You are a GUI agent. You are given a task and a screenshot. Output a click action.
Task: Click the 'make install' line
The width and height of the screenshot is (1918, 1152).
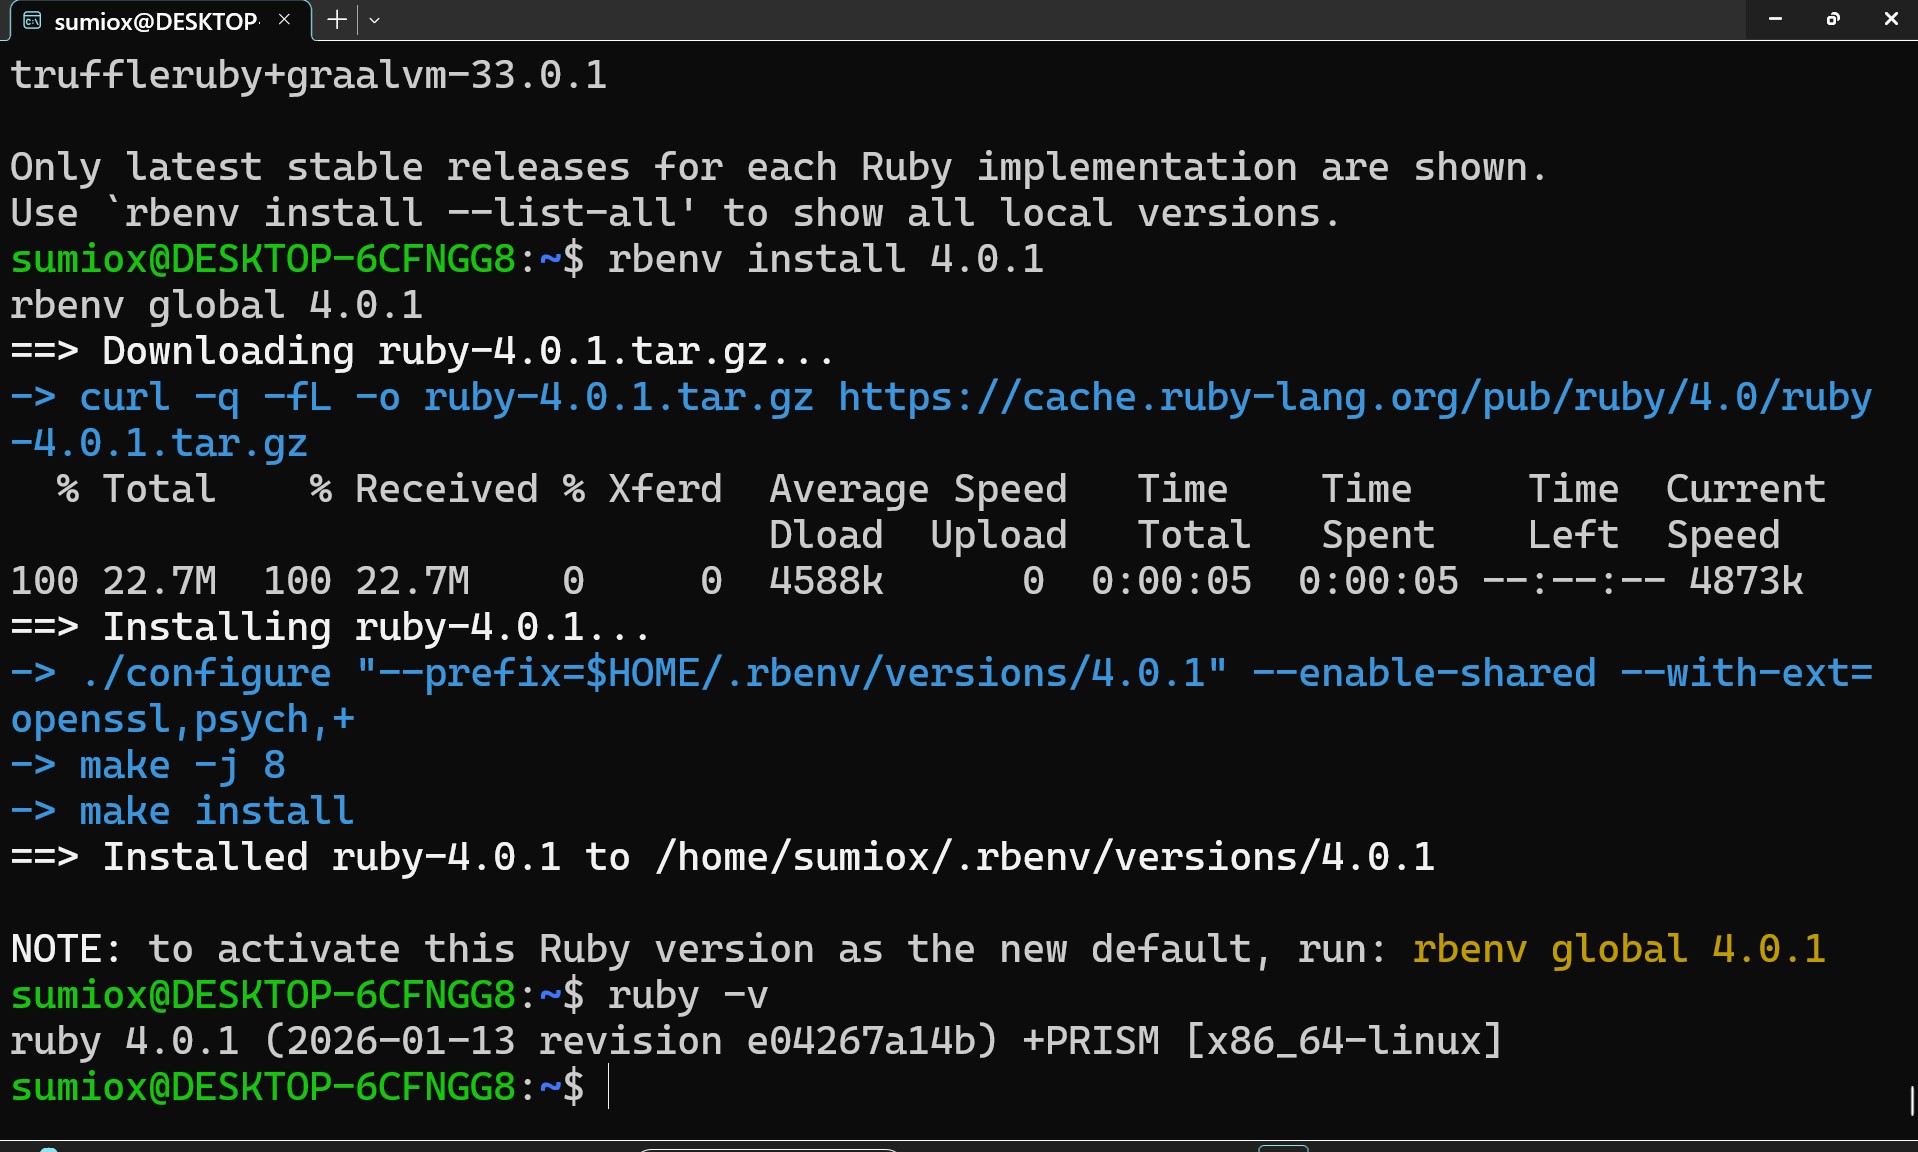(216, 811)
